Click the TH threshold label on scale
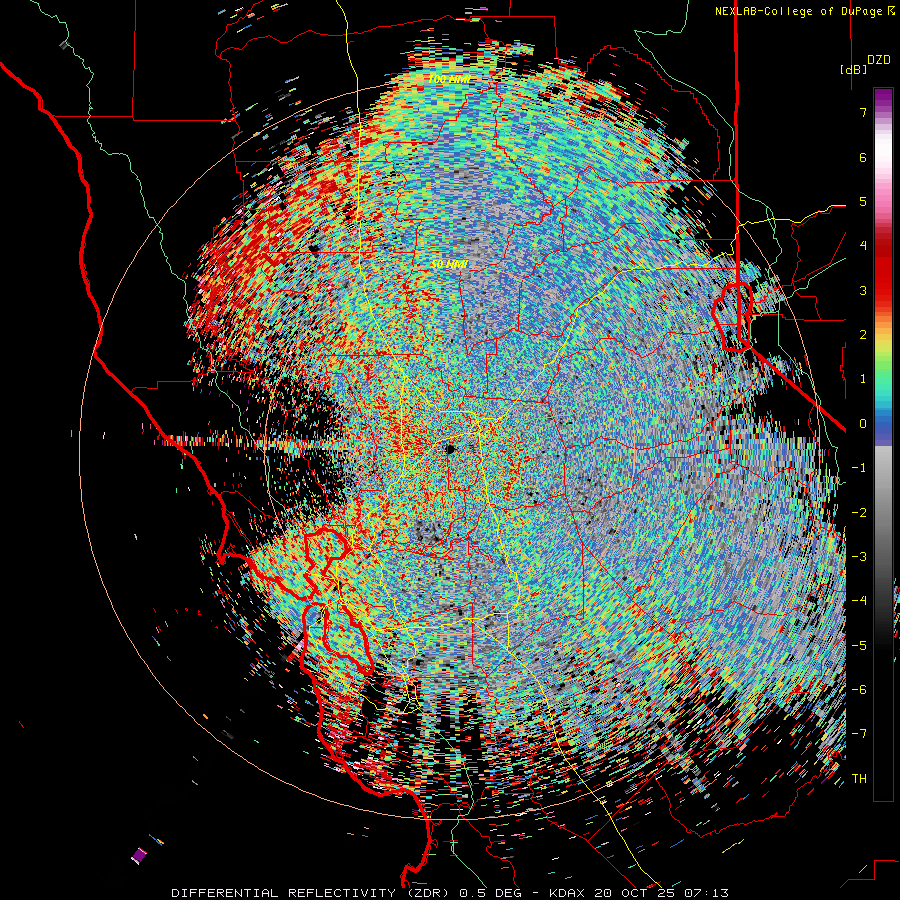Image resolution: width=900 pixels, height=900 pixels. [x=859, y=779]
